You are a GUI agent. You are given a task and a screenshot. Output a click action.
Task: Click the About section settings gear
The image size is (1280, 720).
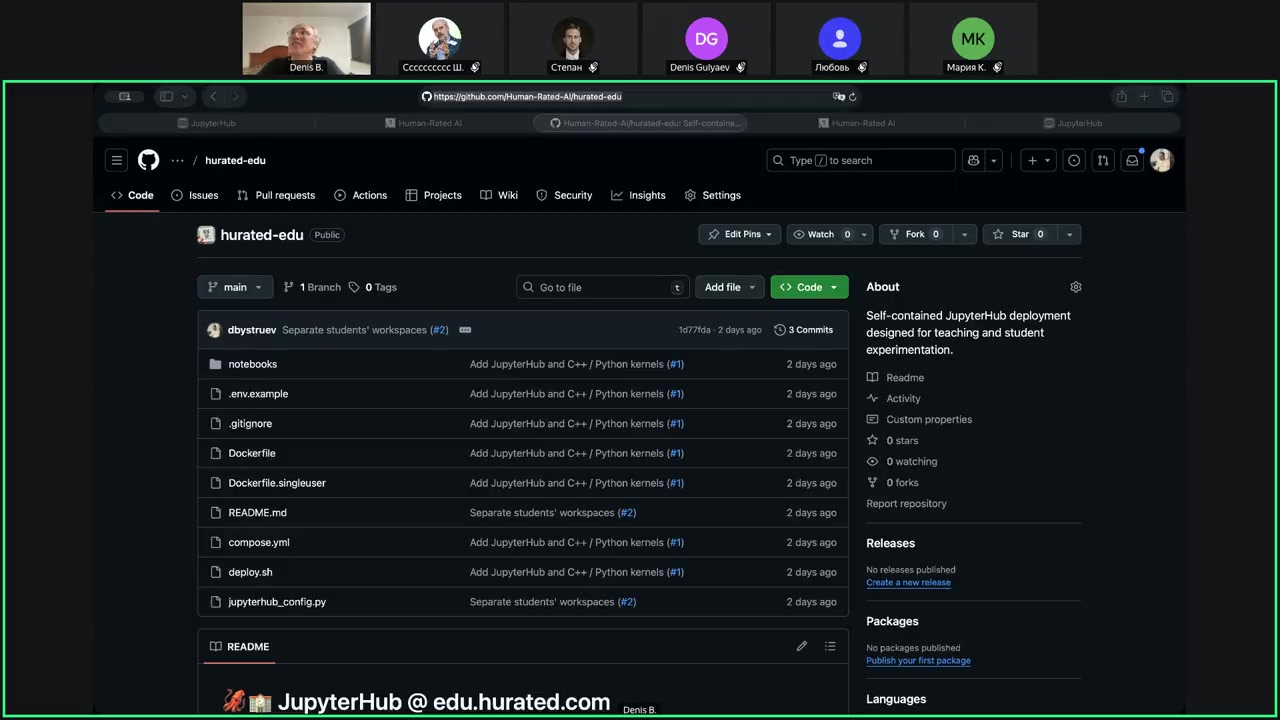pos(1076,287)
